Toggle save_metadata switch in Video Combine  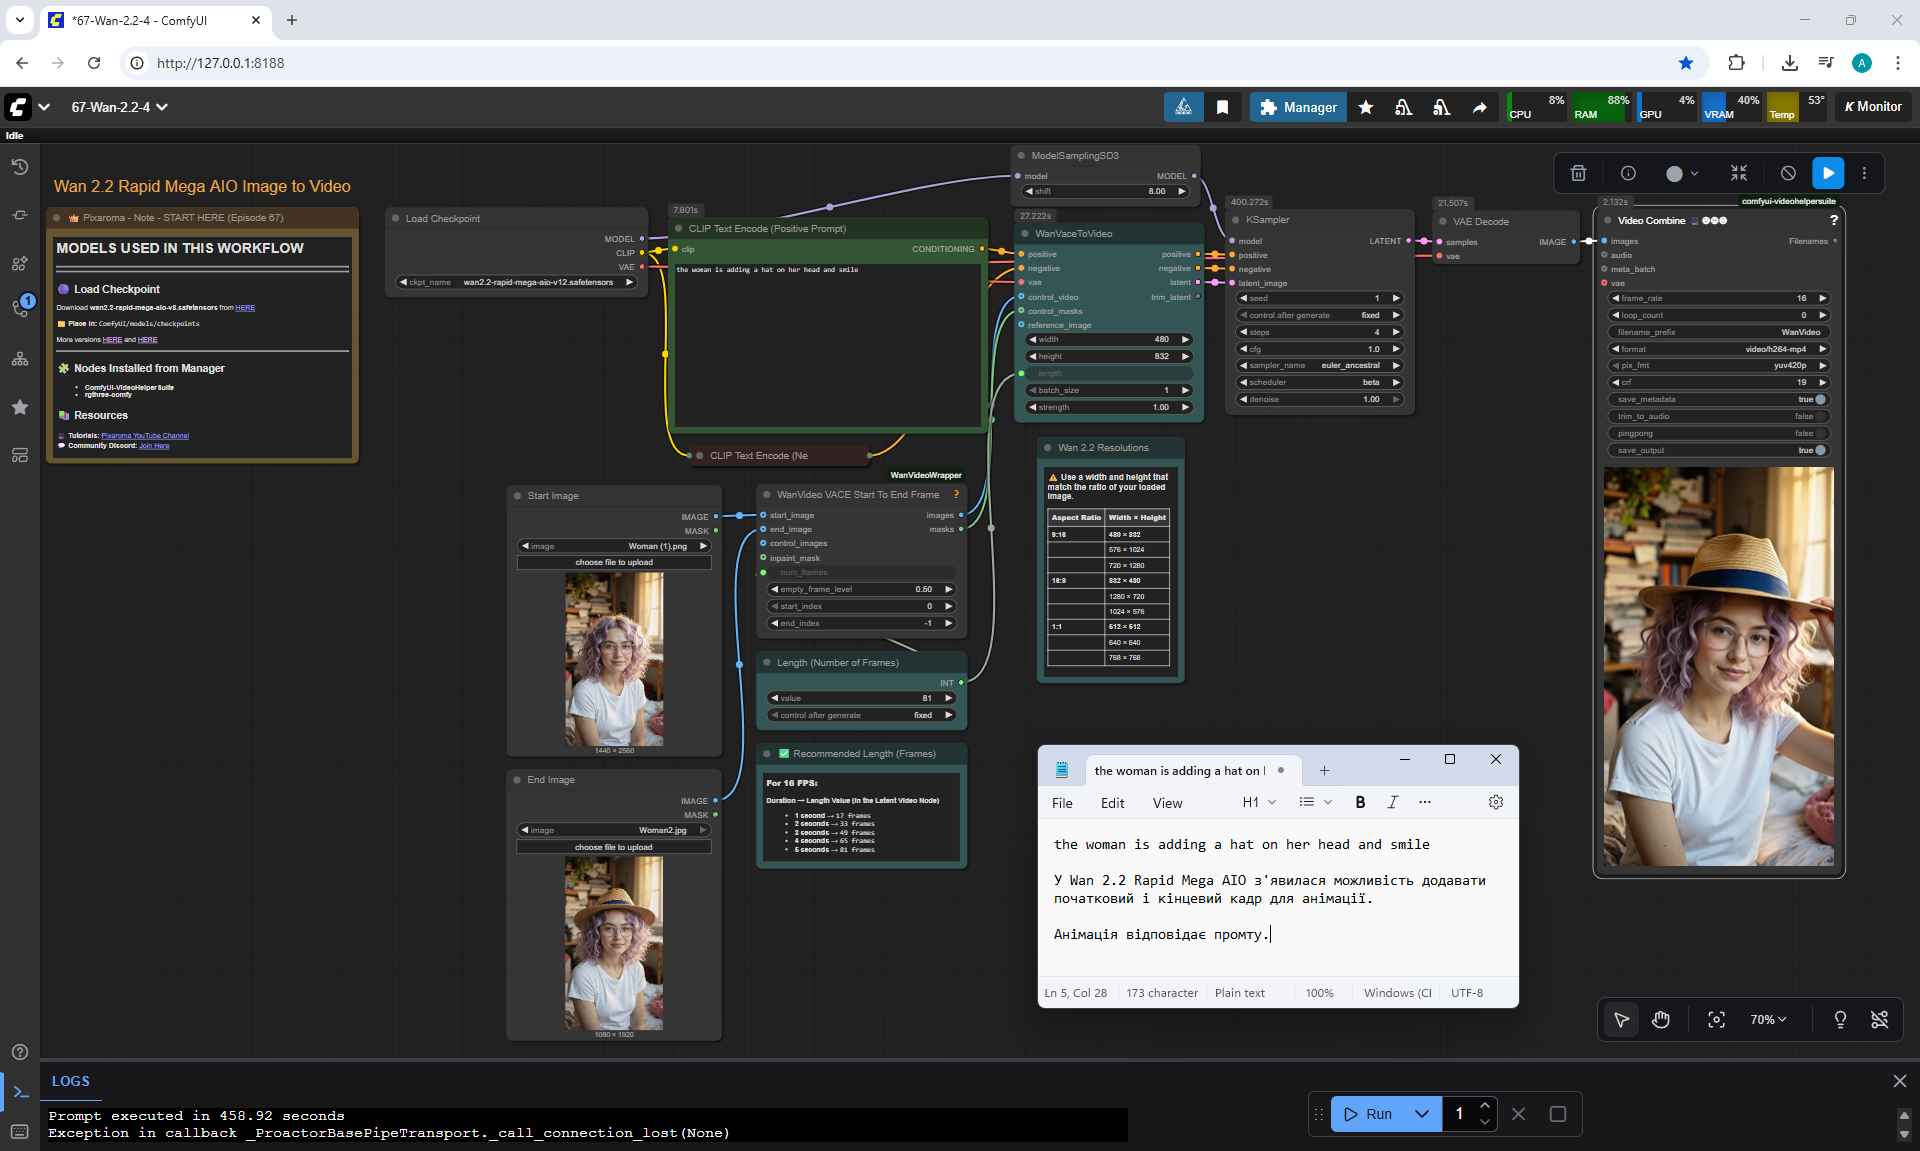click(x=1820, y=399)
